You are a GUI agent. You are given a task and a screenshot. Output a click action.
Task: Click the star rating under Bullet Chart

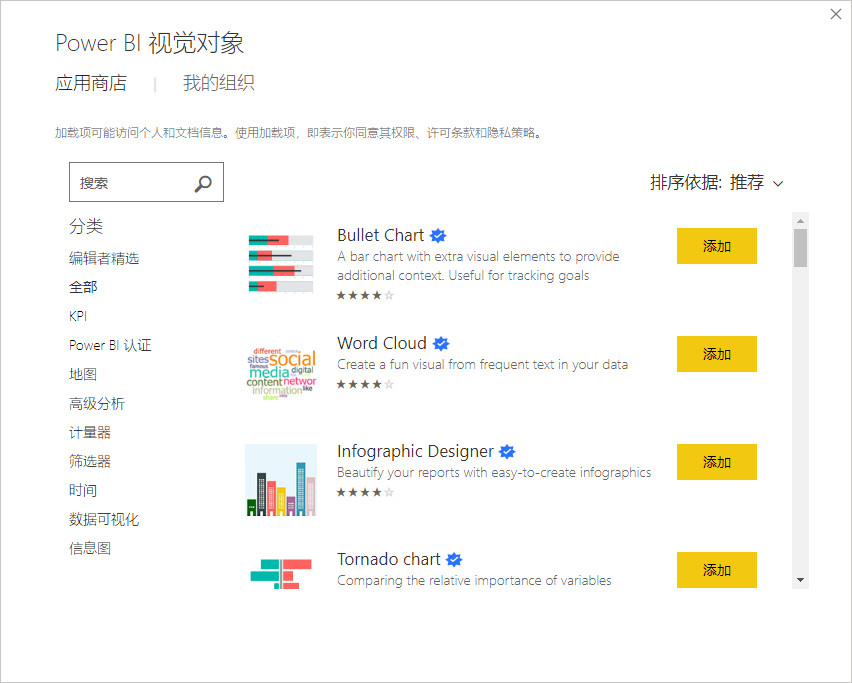click(x=363, y=296)
